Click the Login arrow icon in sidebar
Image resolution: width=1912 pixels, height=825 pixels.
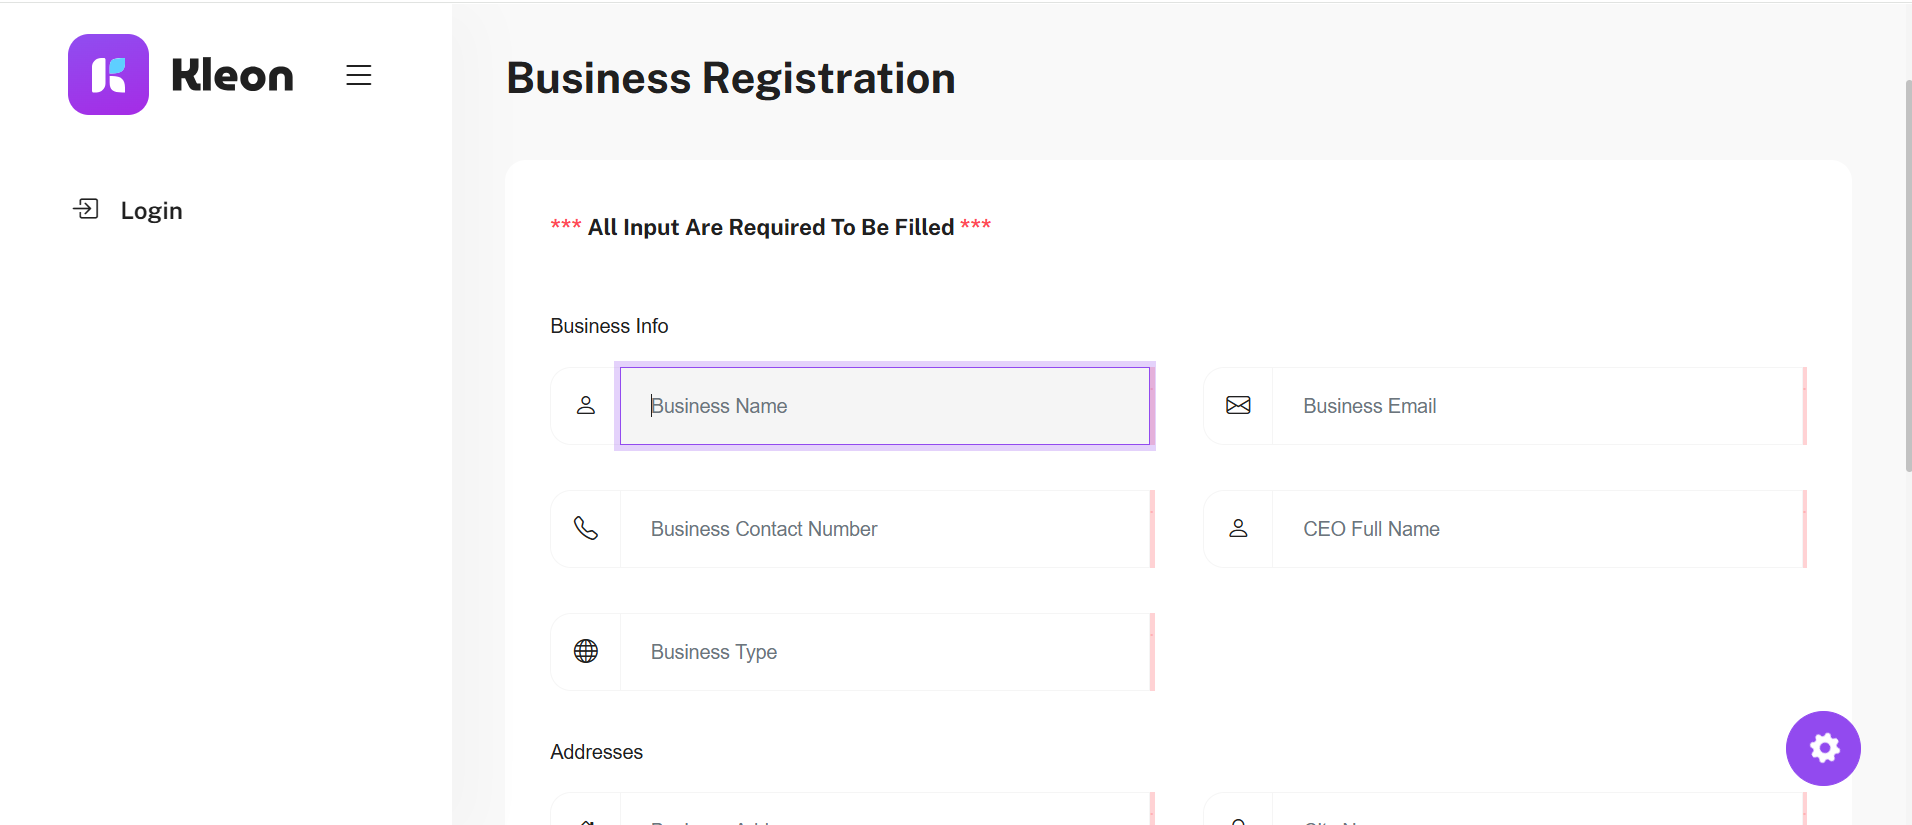pyautogui.click(x=86, y=209)
